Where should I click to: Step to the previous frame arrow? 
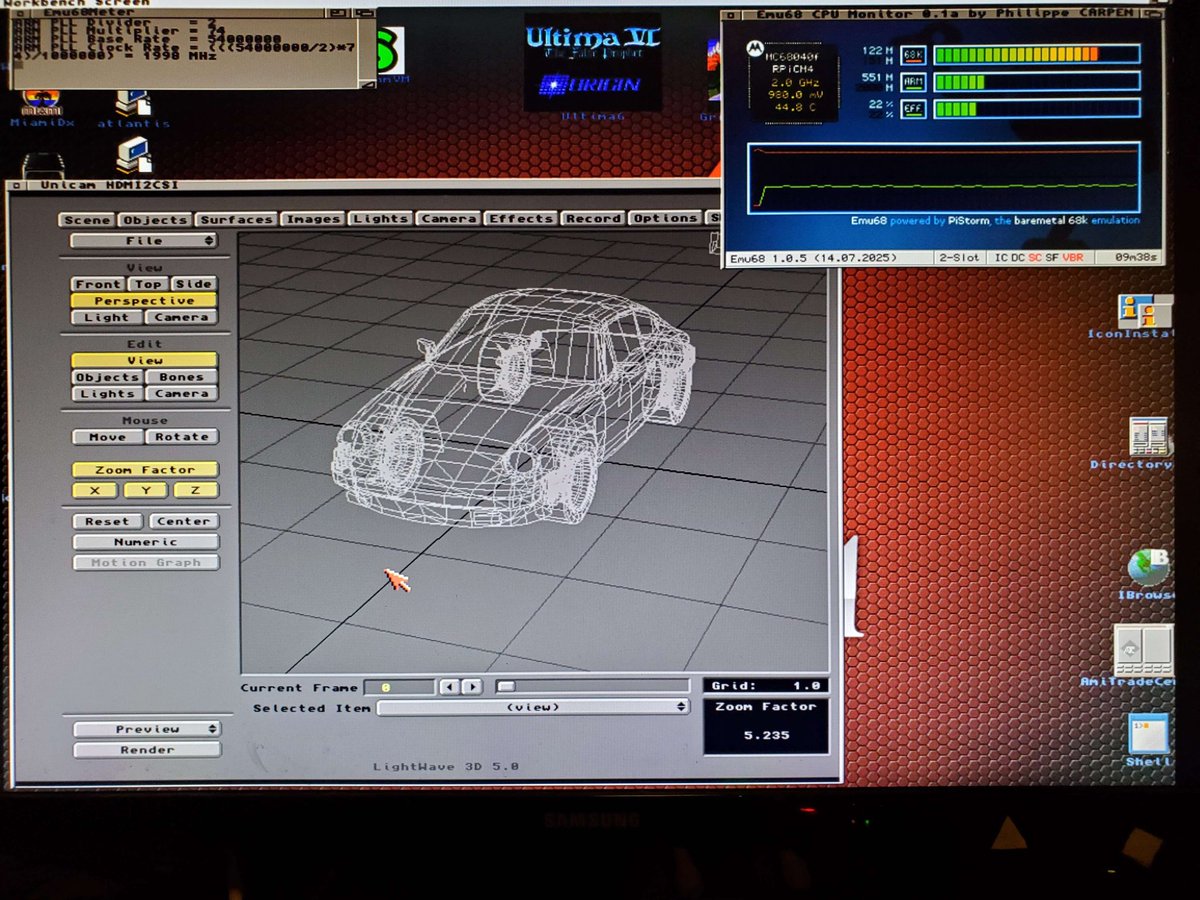tap(449, 687)
